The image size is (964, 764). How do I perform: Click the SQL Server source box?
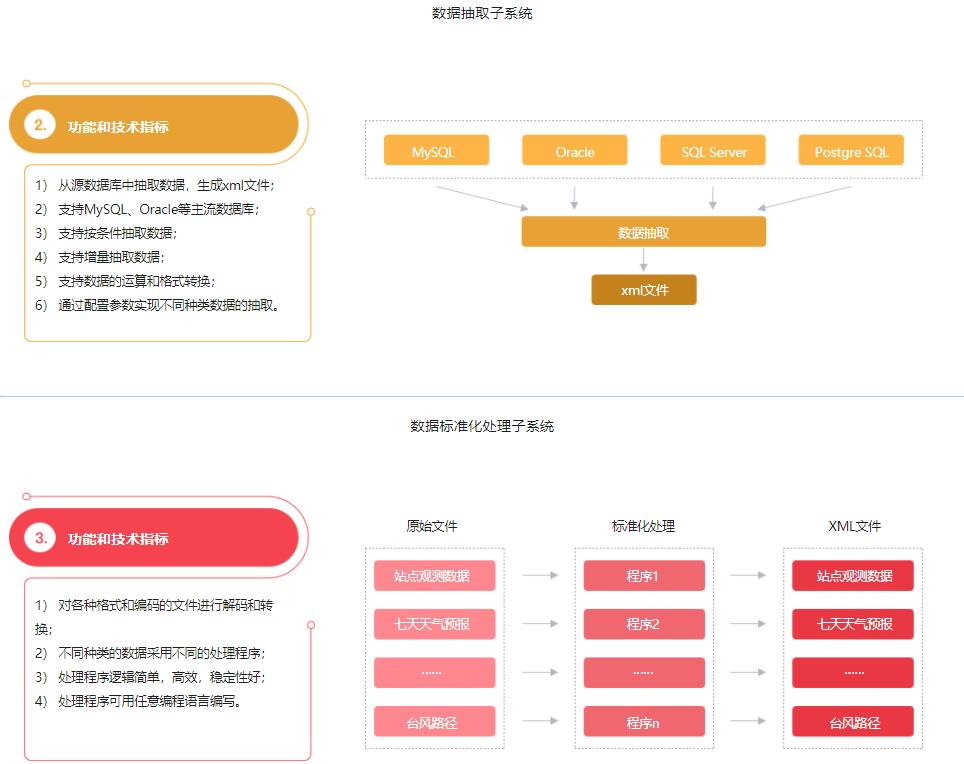coord(712,151)
